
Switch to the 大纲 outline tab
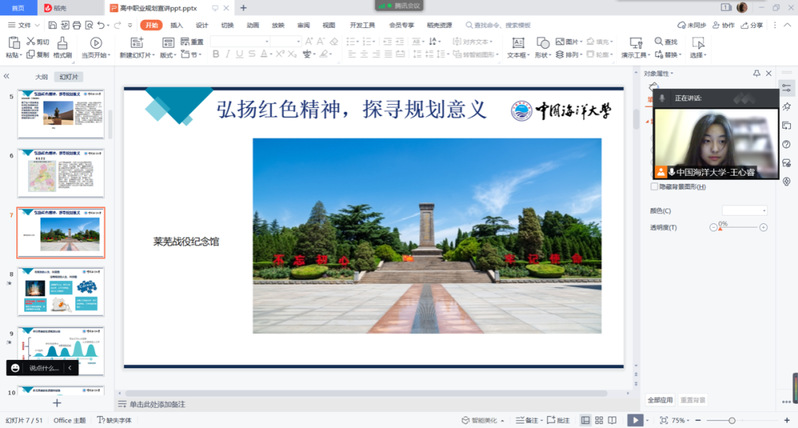[41, 76]
